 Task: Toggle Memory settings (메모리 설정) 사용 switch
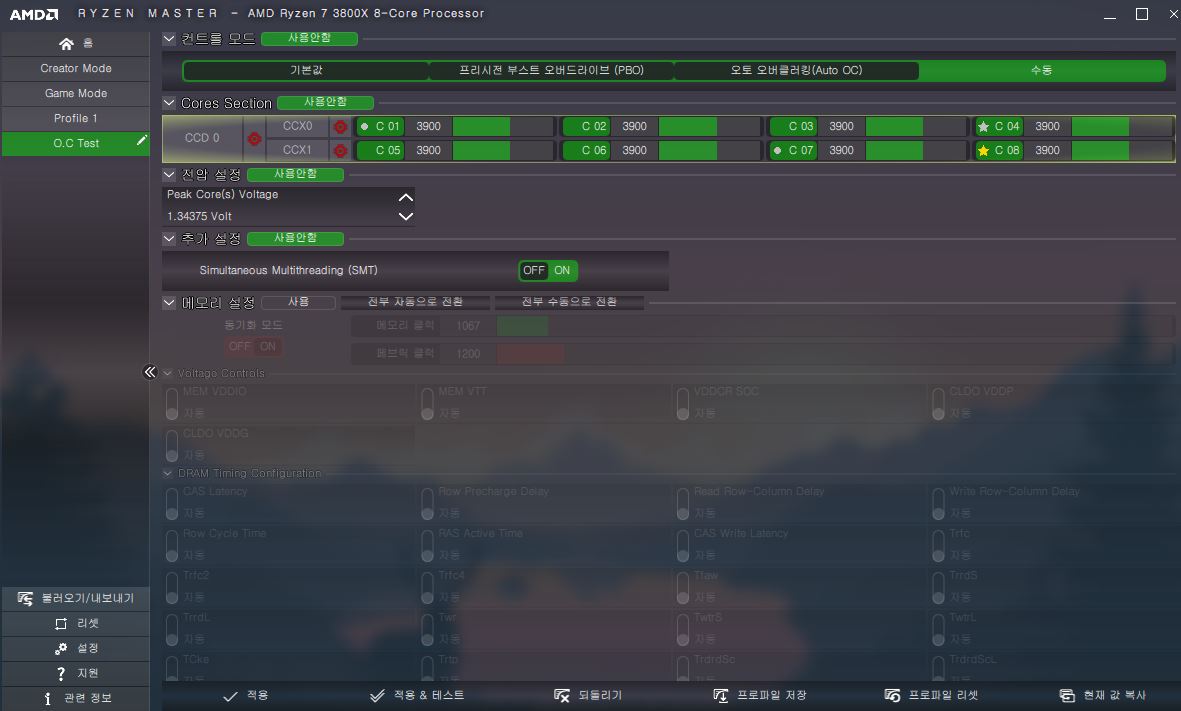[x=298, y=302]
